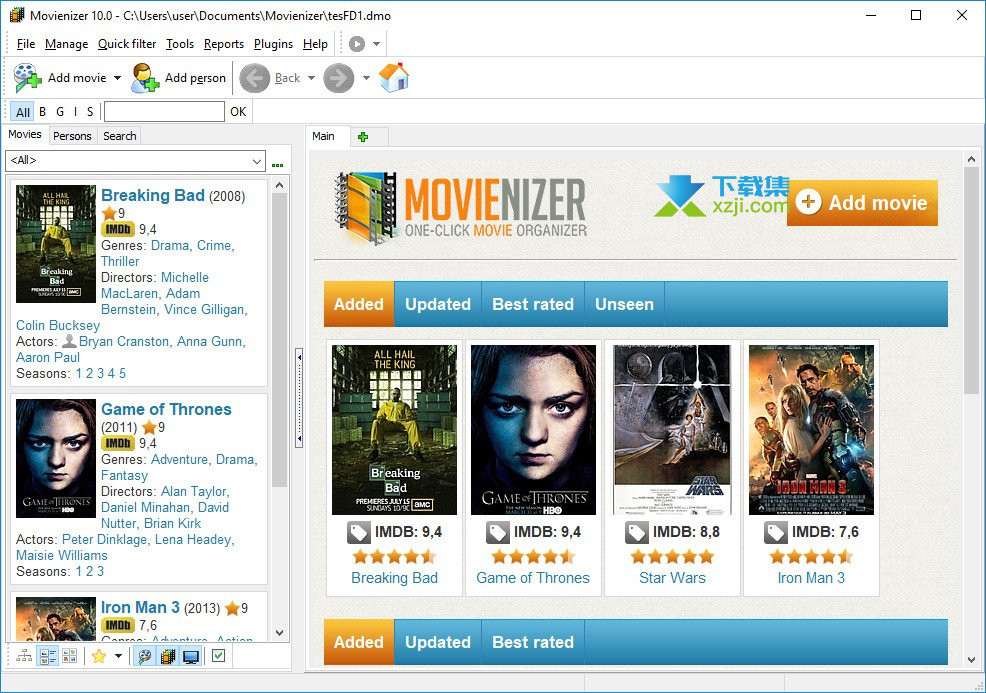Click Add person toolbar button
This screenshot has height=693, width=986.
click(179, 78)
